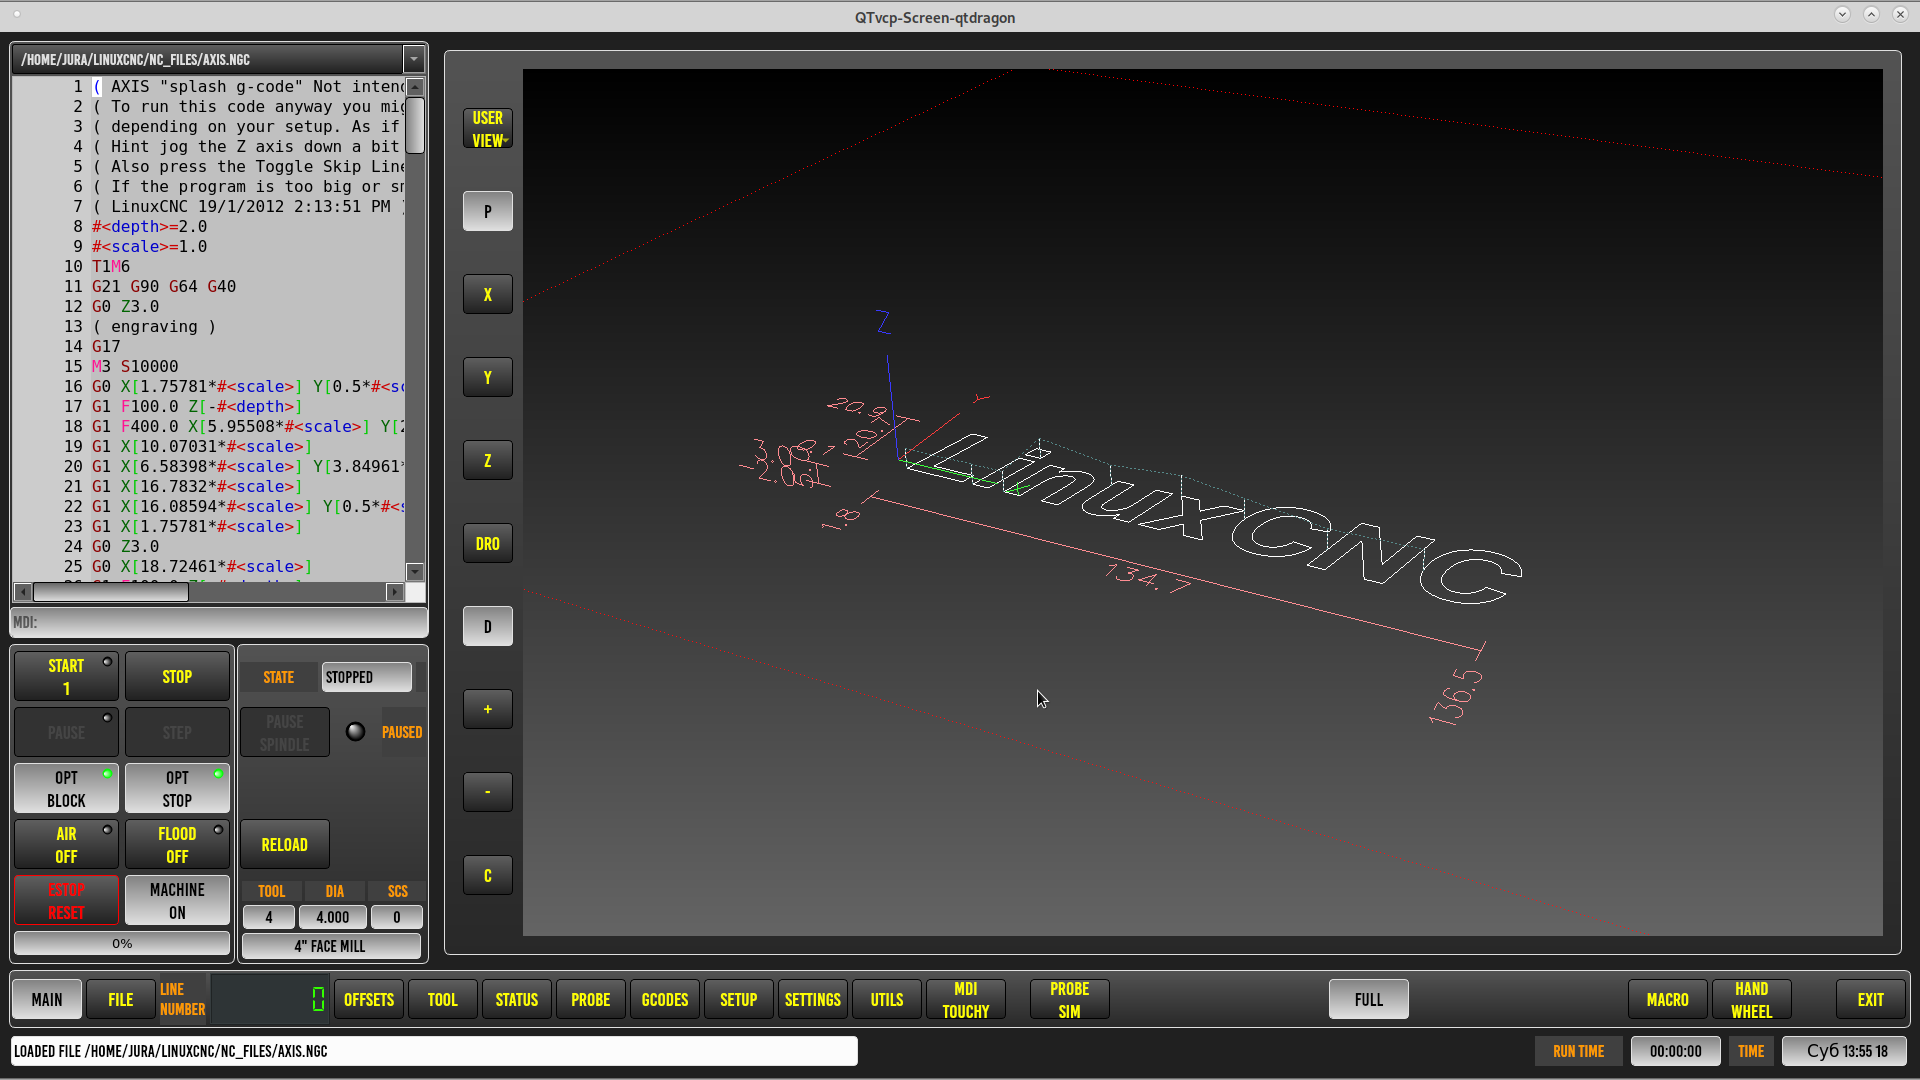Screen dimensions: 1920x1080
Task: Click the PAUSE SPINDLE button
Action: point(284,733)
